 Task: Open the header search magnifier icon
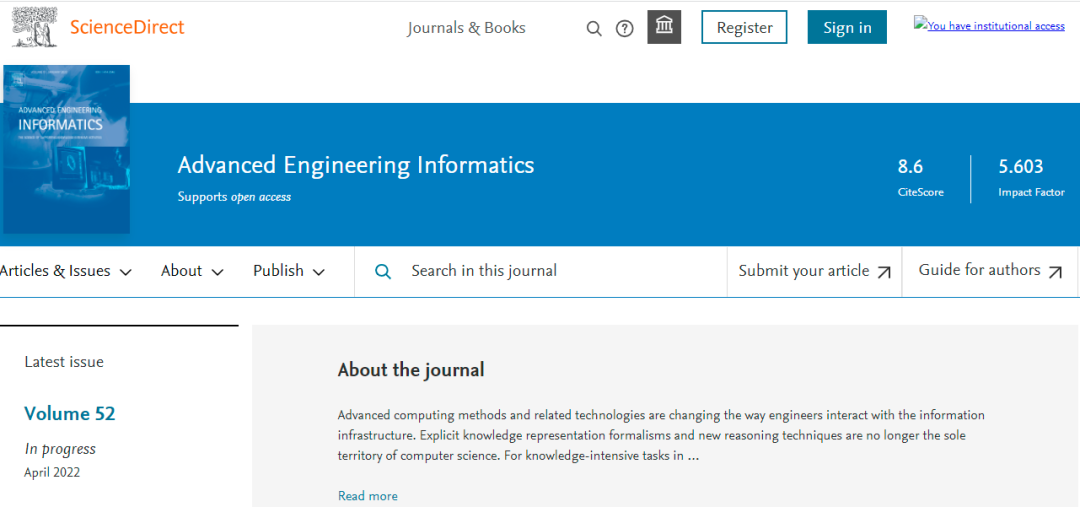pos(594,29)
